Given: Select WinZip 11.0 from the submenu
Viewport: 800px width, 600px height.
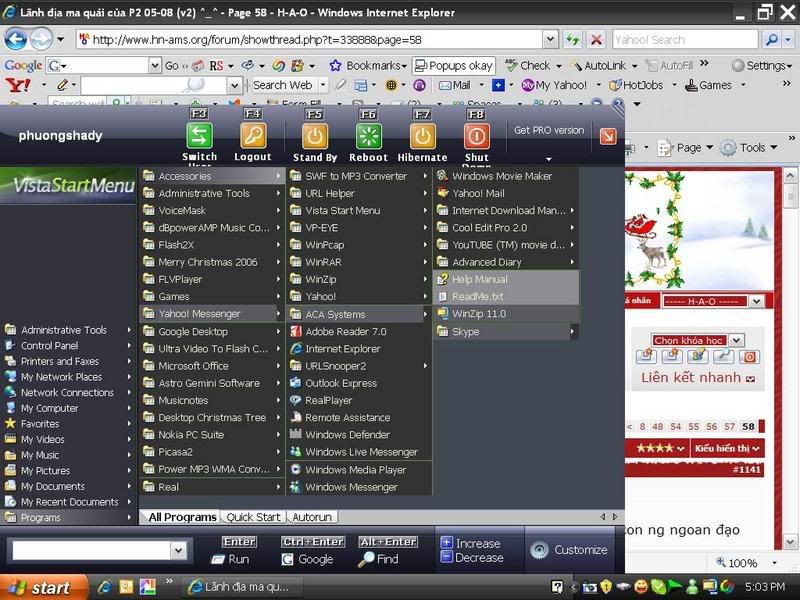Looking at the screenshot, I should (478, 314).
